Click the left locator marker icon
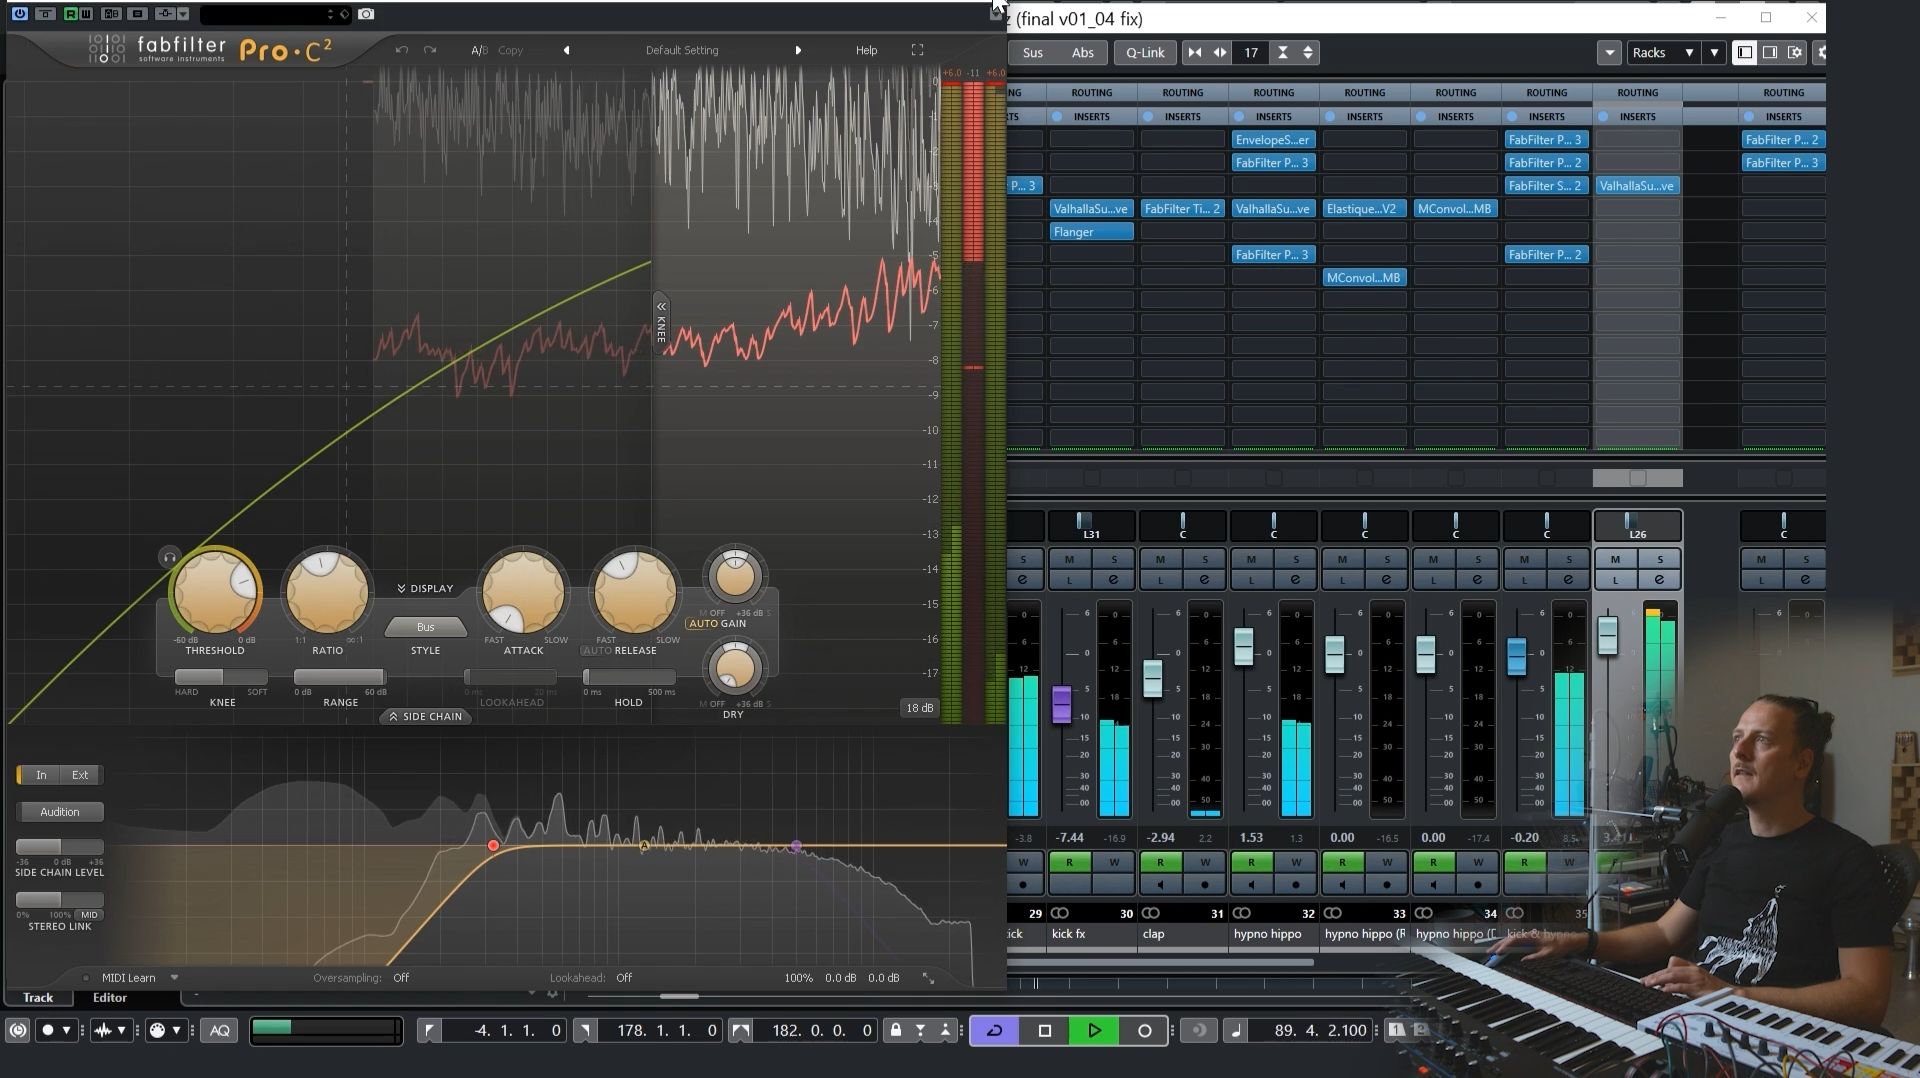 coord(429,1031)
